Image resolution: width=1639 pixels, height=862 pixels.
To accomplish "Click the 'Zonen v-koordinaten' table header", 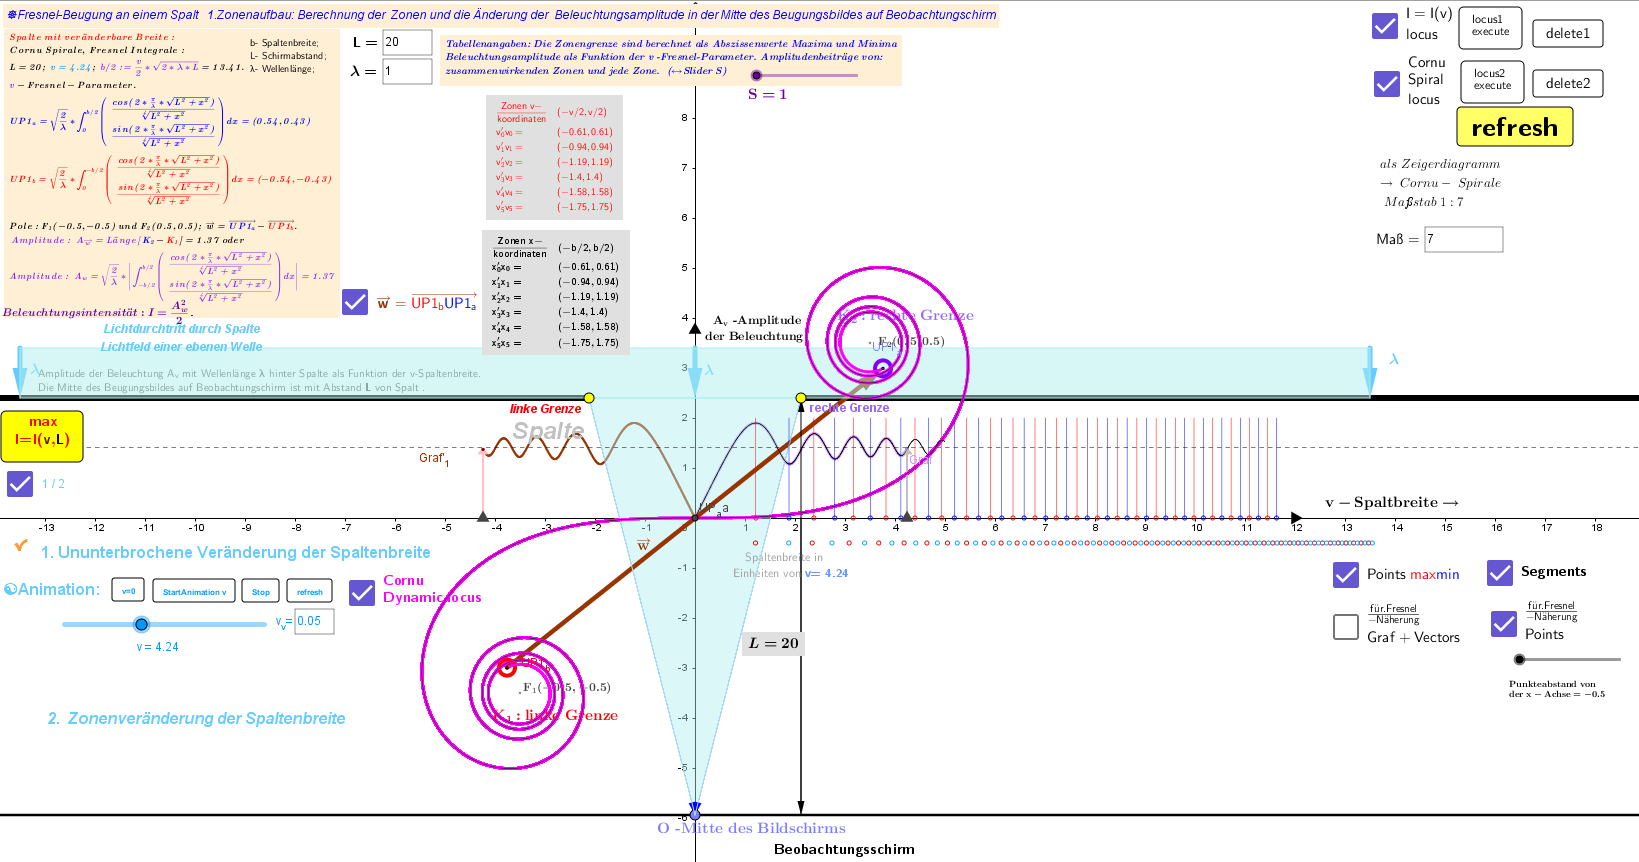I will coord(522,111).
